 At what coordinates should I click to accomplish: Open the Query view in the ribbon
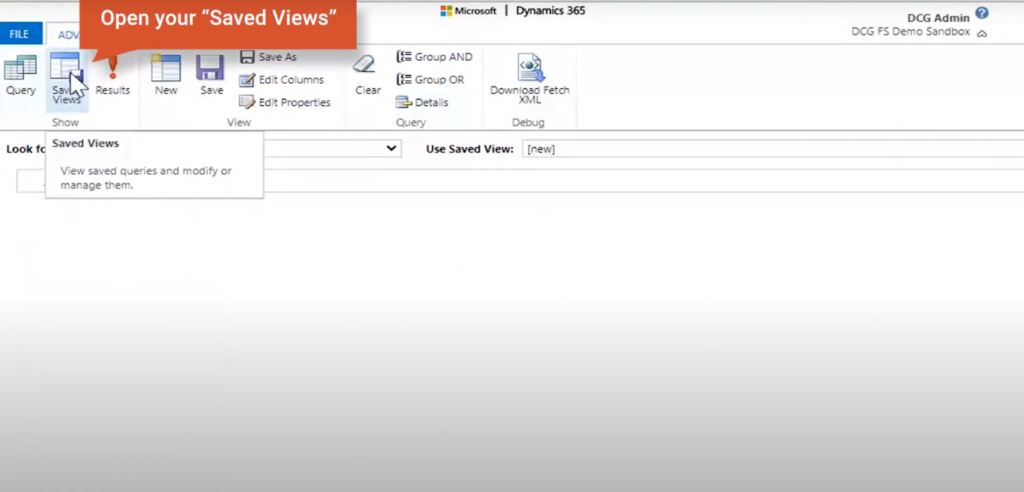coord(20,76)
